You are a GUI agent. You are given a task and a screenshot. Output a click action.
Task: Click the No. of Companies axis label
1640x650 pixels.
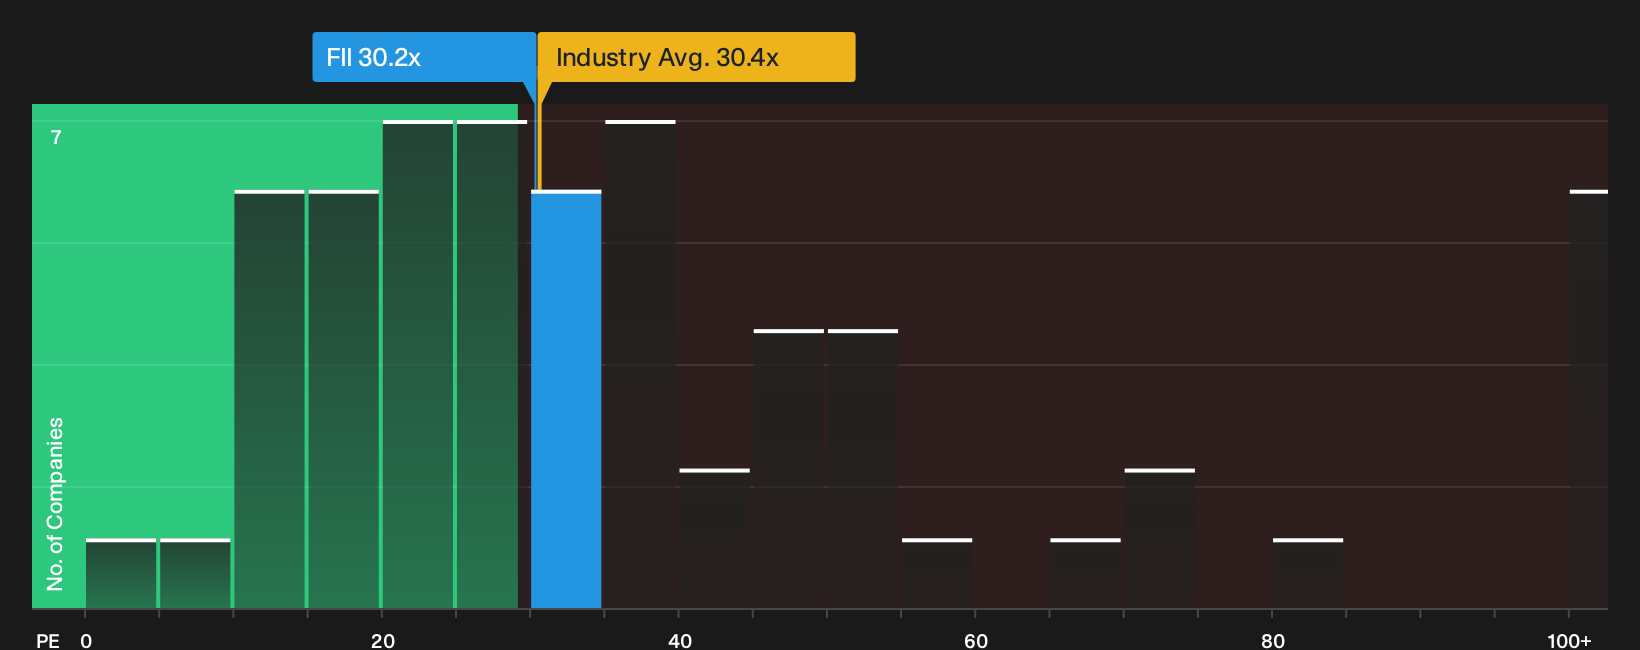(x=55, y=504)
